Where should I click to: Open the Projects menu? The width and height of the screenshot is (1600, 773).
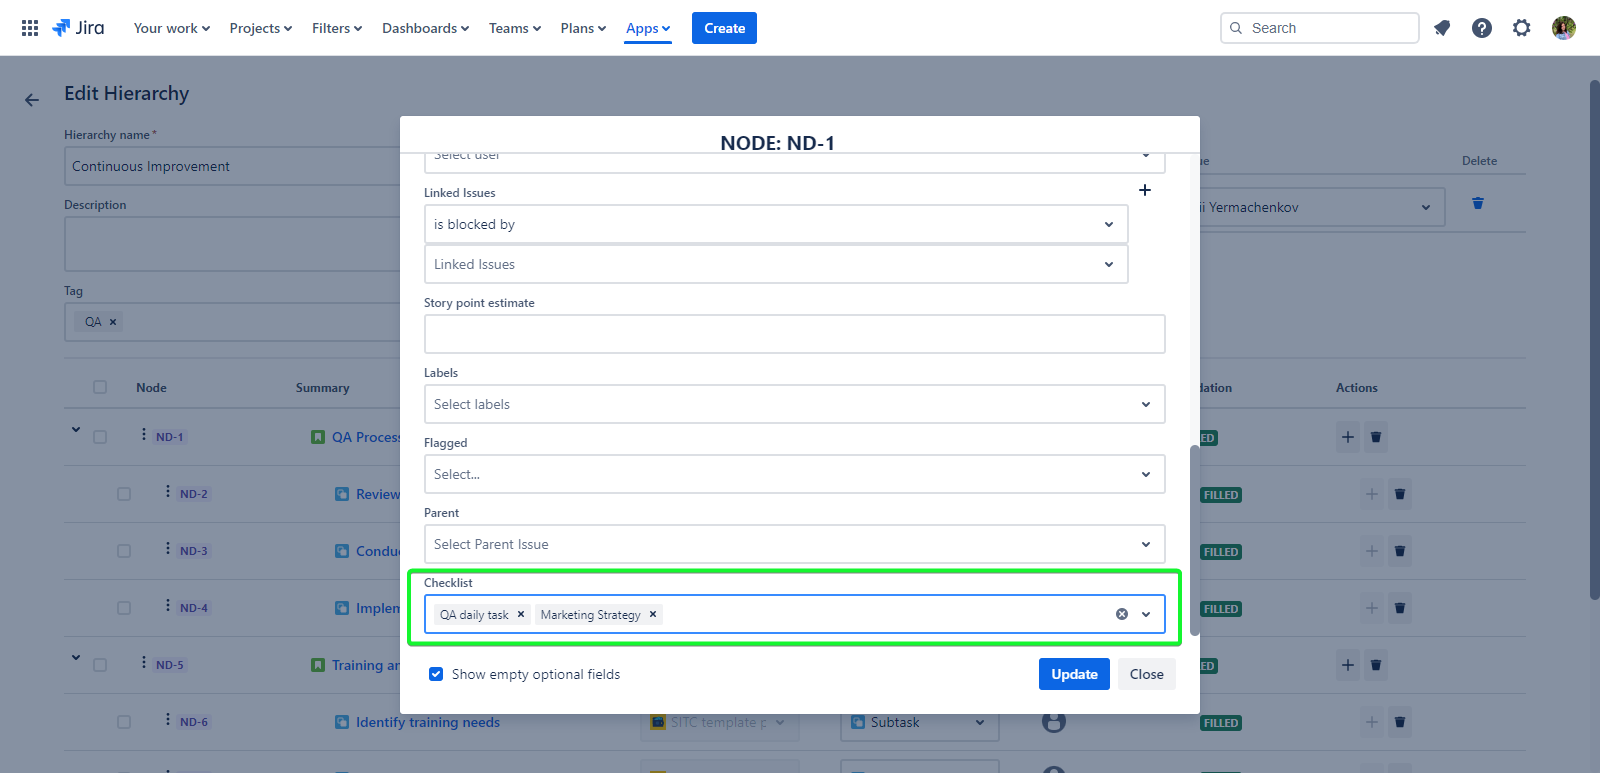260,28
